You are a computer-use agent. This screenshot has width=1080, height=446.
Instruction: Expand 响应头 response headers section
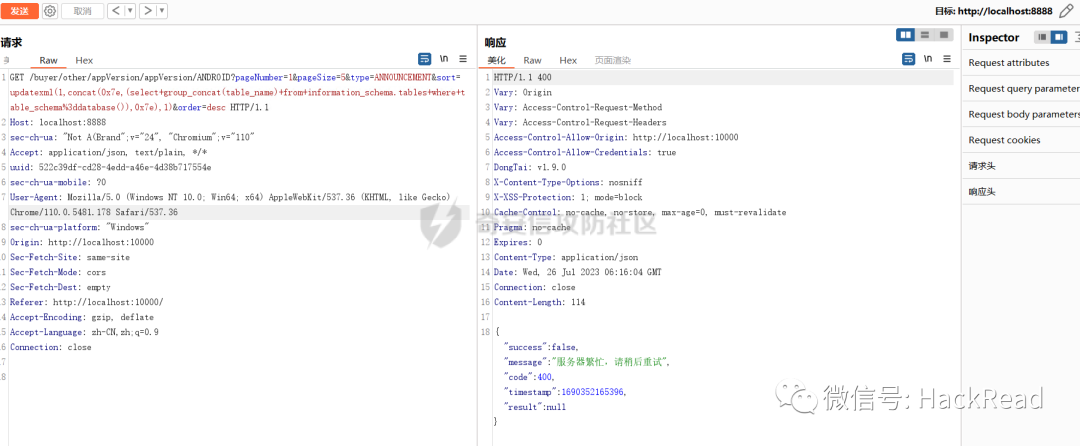pos(1021,192)
